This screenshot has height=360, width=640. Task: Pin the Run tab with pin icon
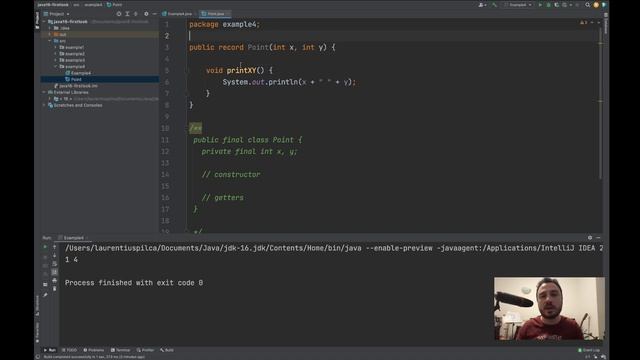45,295
